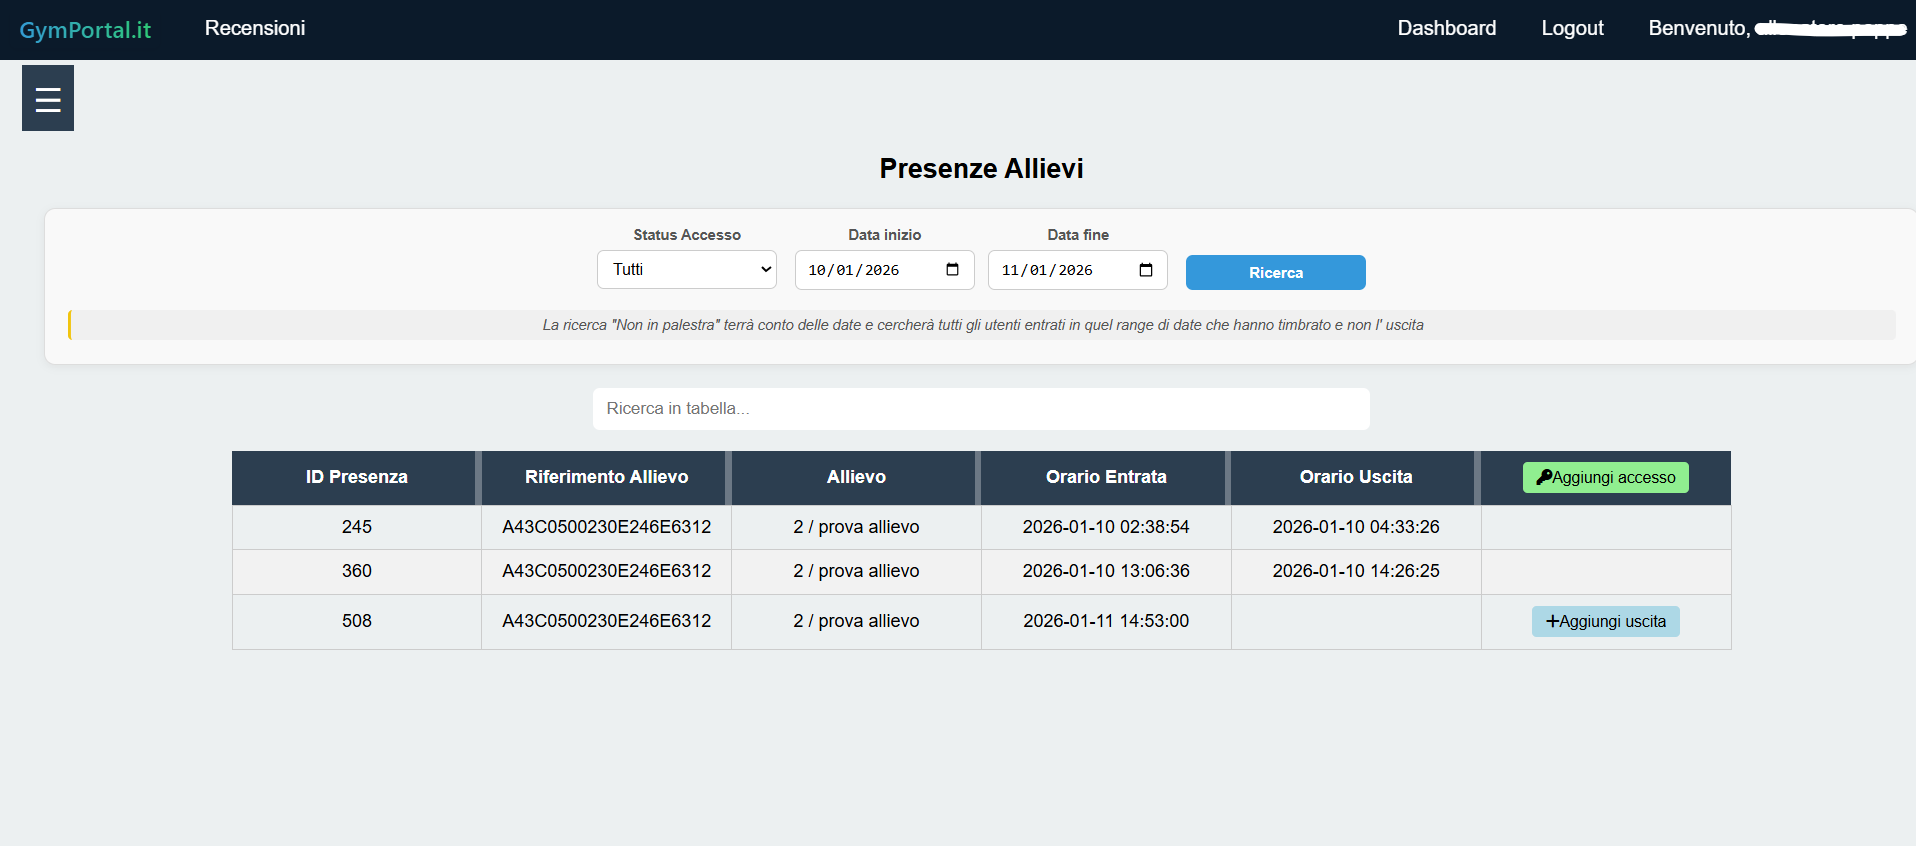This screenshot has width=1916, height=846.
Task: Focus the Ricerca in tabella search field
Action: pyautogui.click(x=980, y=409)
